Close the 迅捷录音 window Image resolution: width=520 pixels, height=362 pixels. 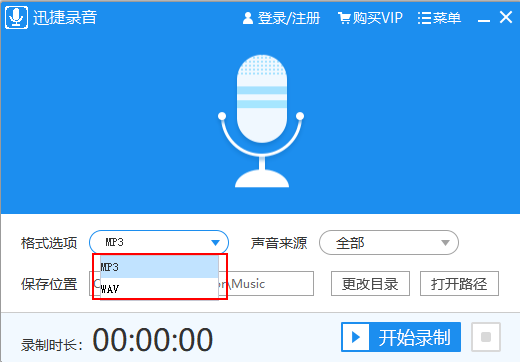pos(506,17)
